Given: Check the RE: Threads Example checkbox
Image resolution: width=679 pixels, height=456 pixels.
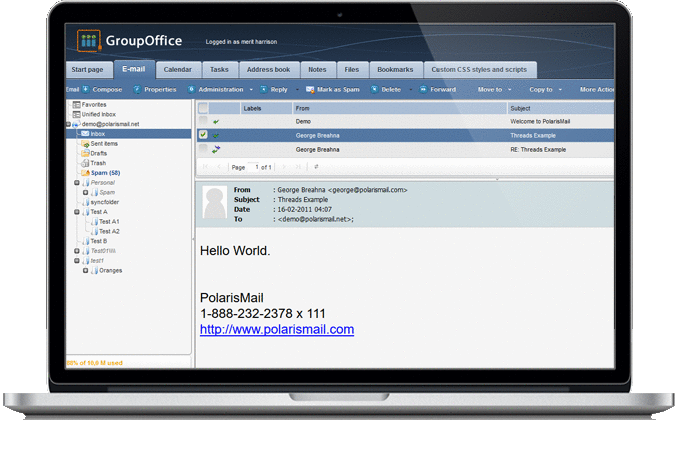Looking at the screenshot, I should pyautogui.click(x=203, y=149).
